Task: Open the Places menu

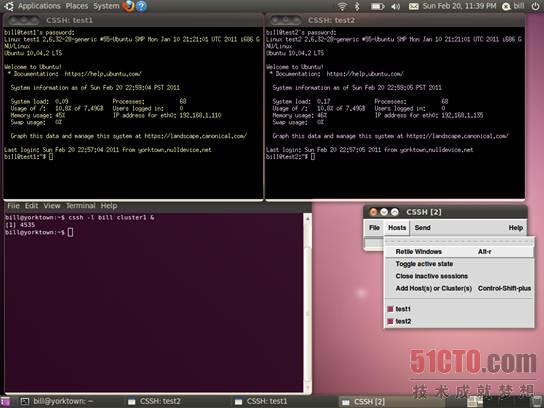Action: [x=77, y=6]
